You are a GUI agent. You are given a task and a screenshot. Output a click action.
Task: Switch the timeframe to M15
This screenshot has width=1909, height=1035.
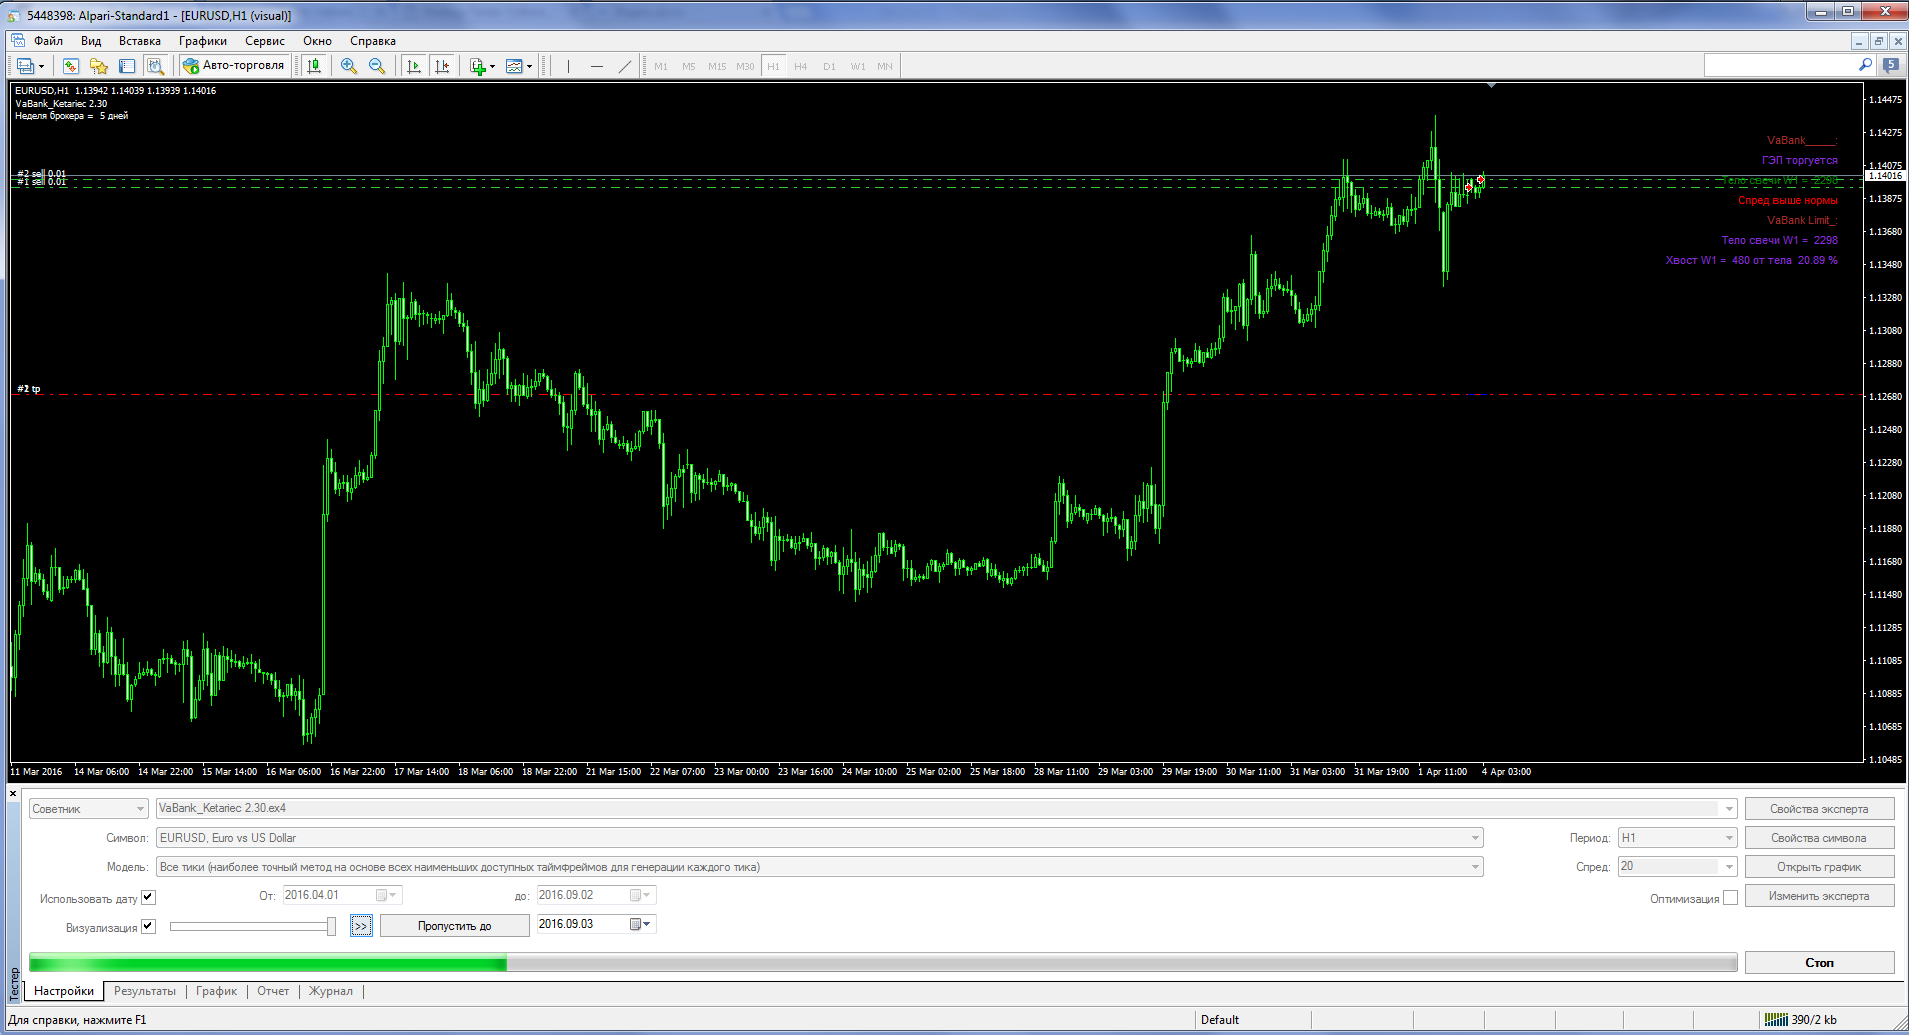tap(717, 66)
